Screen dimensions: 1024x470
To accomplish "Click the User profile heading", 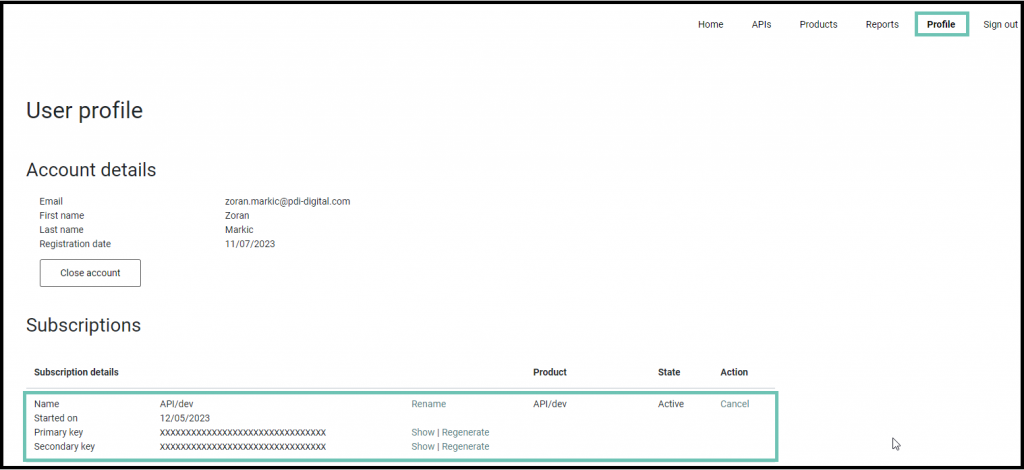I will [84, 111].
